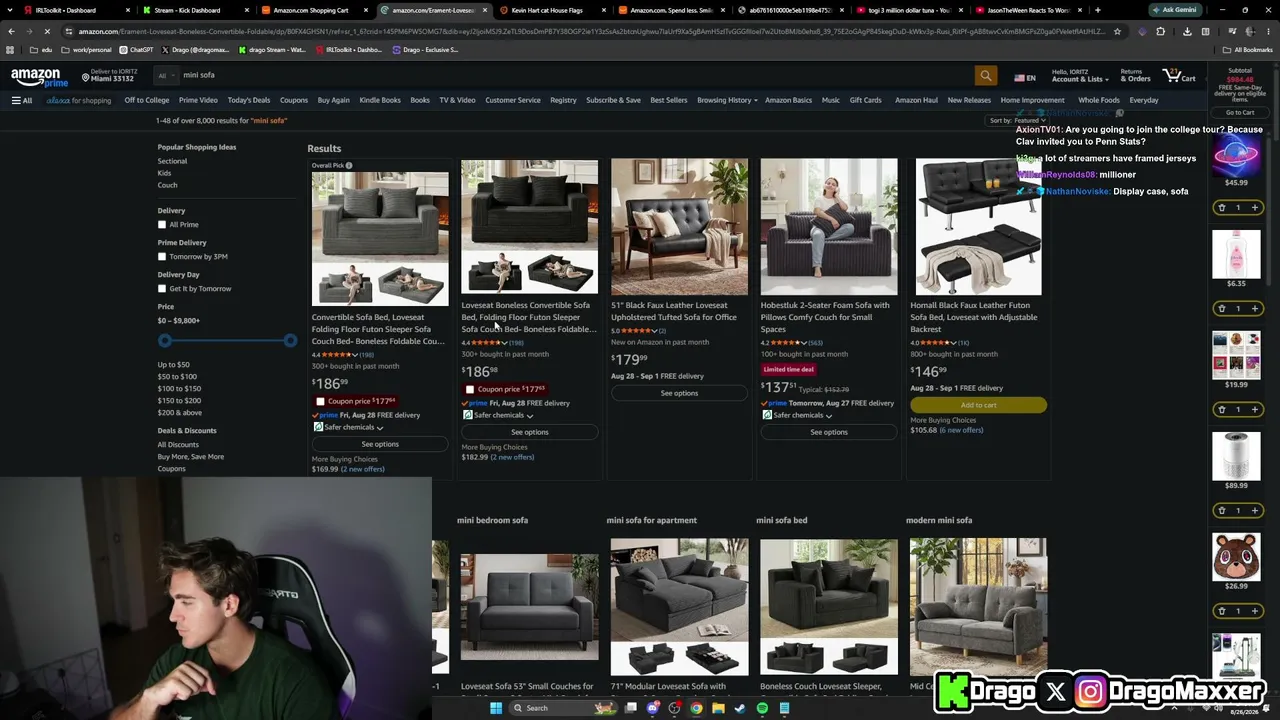Submit search with the magnifier button
The height and width of the screenshot is (720, 1280).
click(985, 76)
